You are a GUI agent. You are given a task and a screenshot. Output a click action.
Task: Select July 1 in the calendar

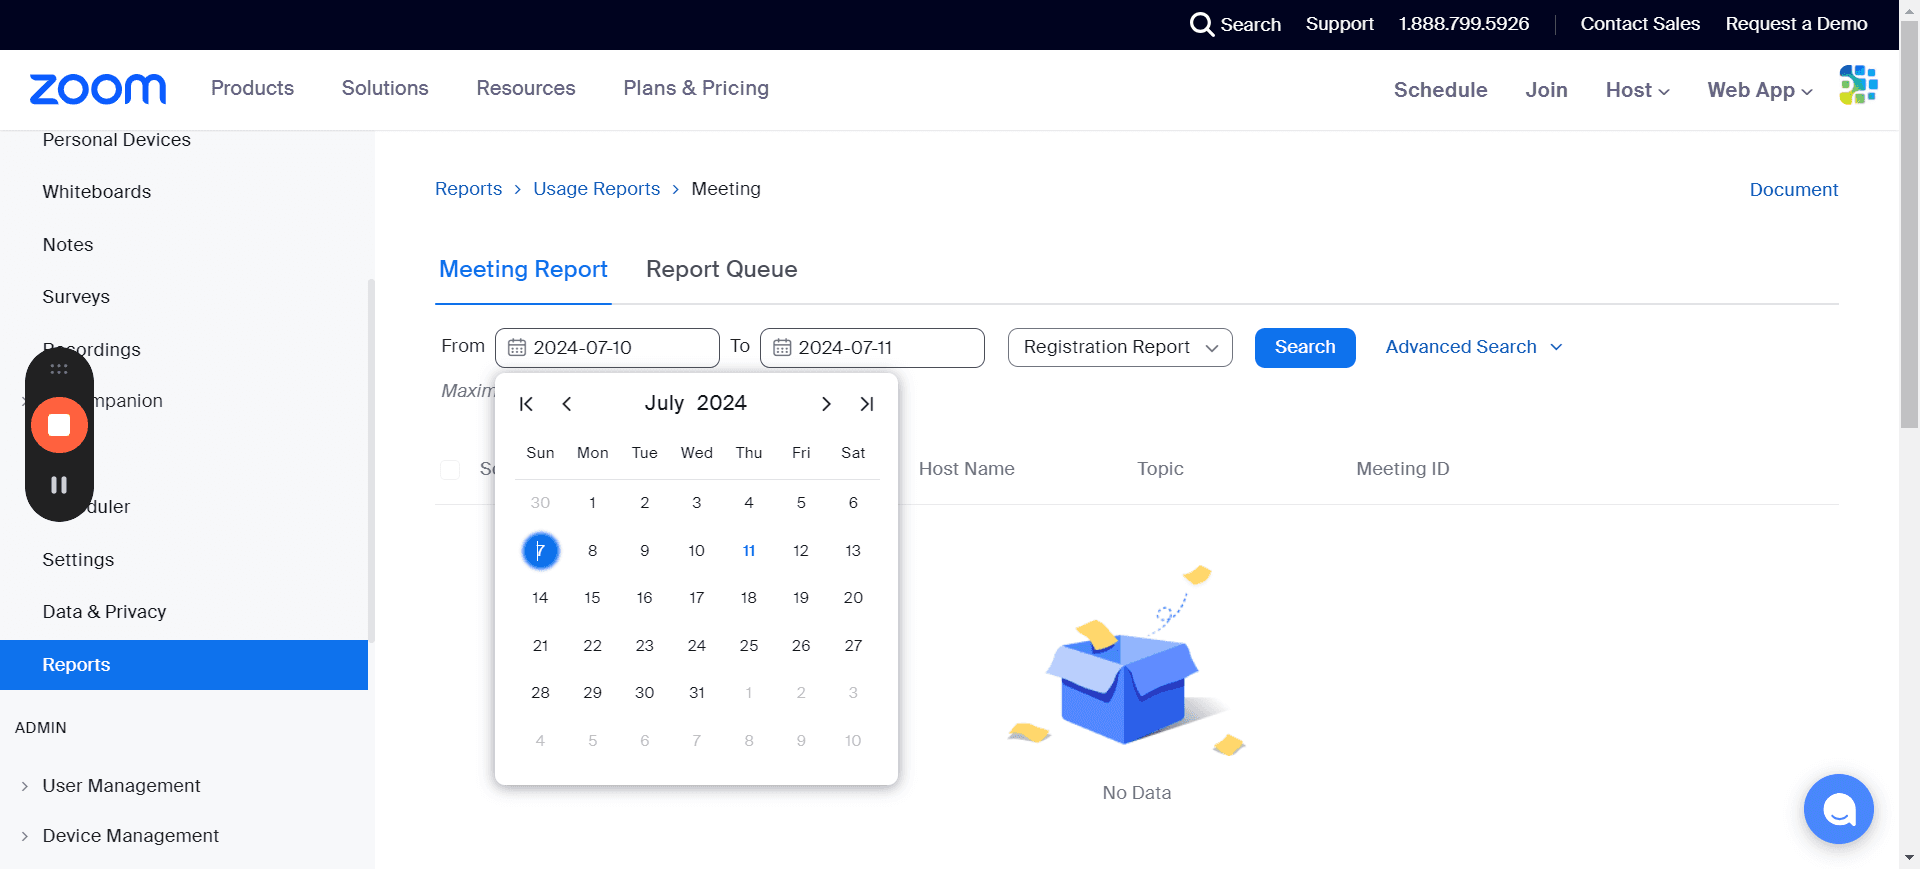point(592,503)
